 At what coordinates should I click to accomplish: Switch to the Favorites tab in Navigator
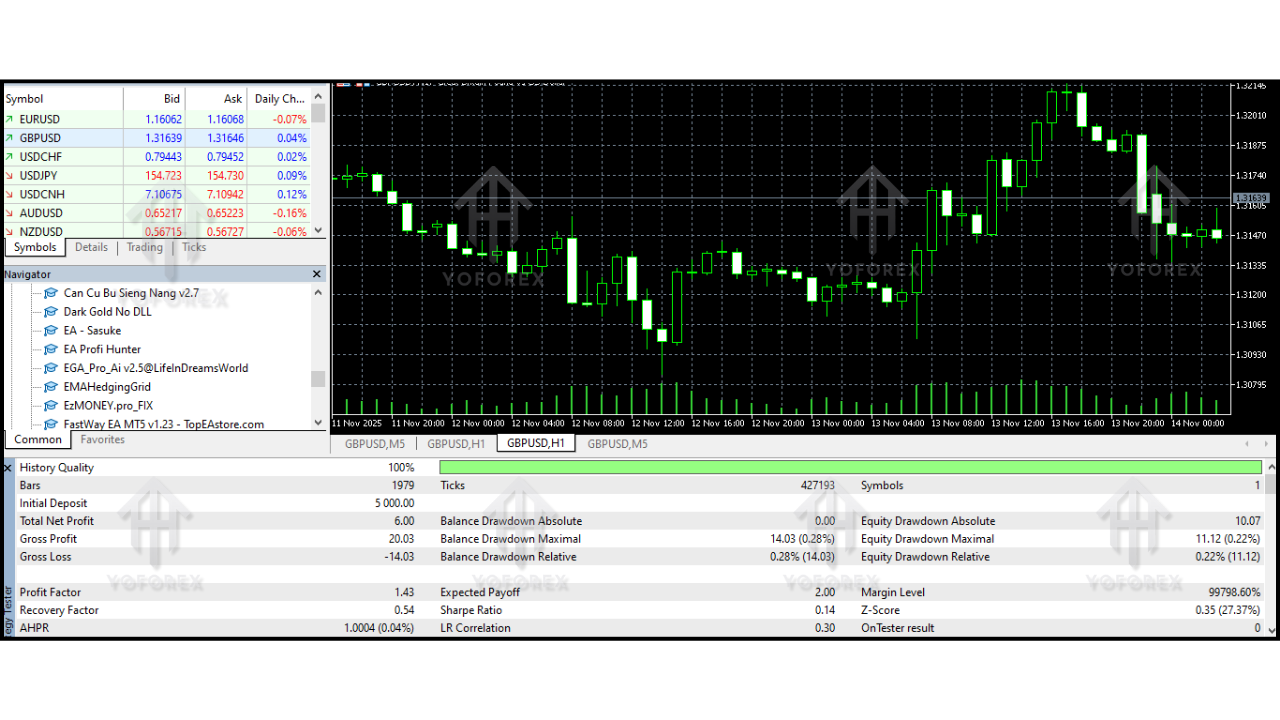(103, 440)
